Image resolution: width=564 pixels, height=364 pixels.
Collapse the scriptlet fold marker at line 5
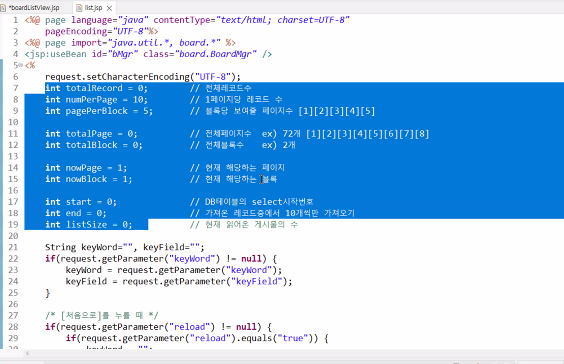pos(21,65)
